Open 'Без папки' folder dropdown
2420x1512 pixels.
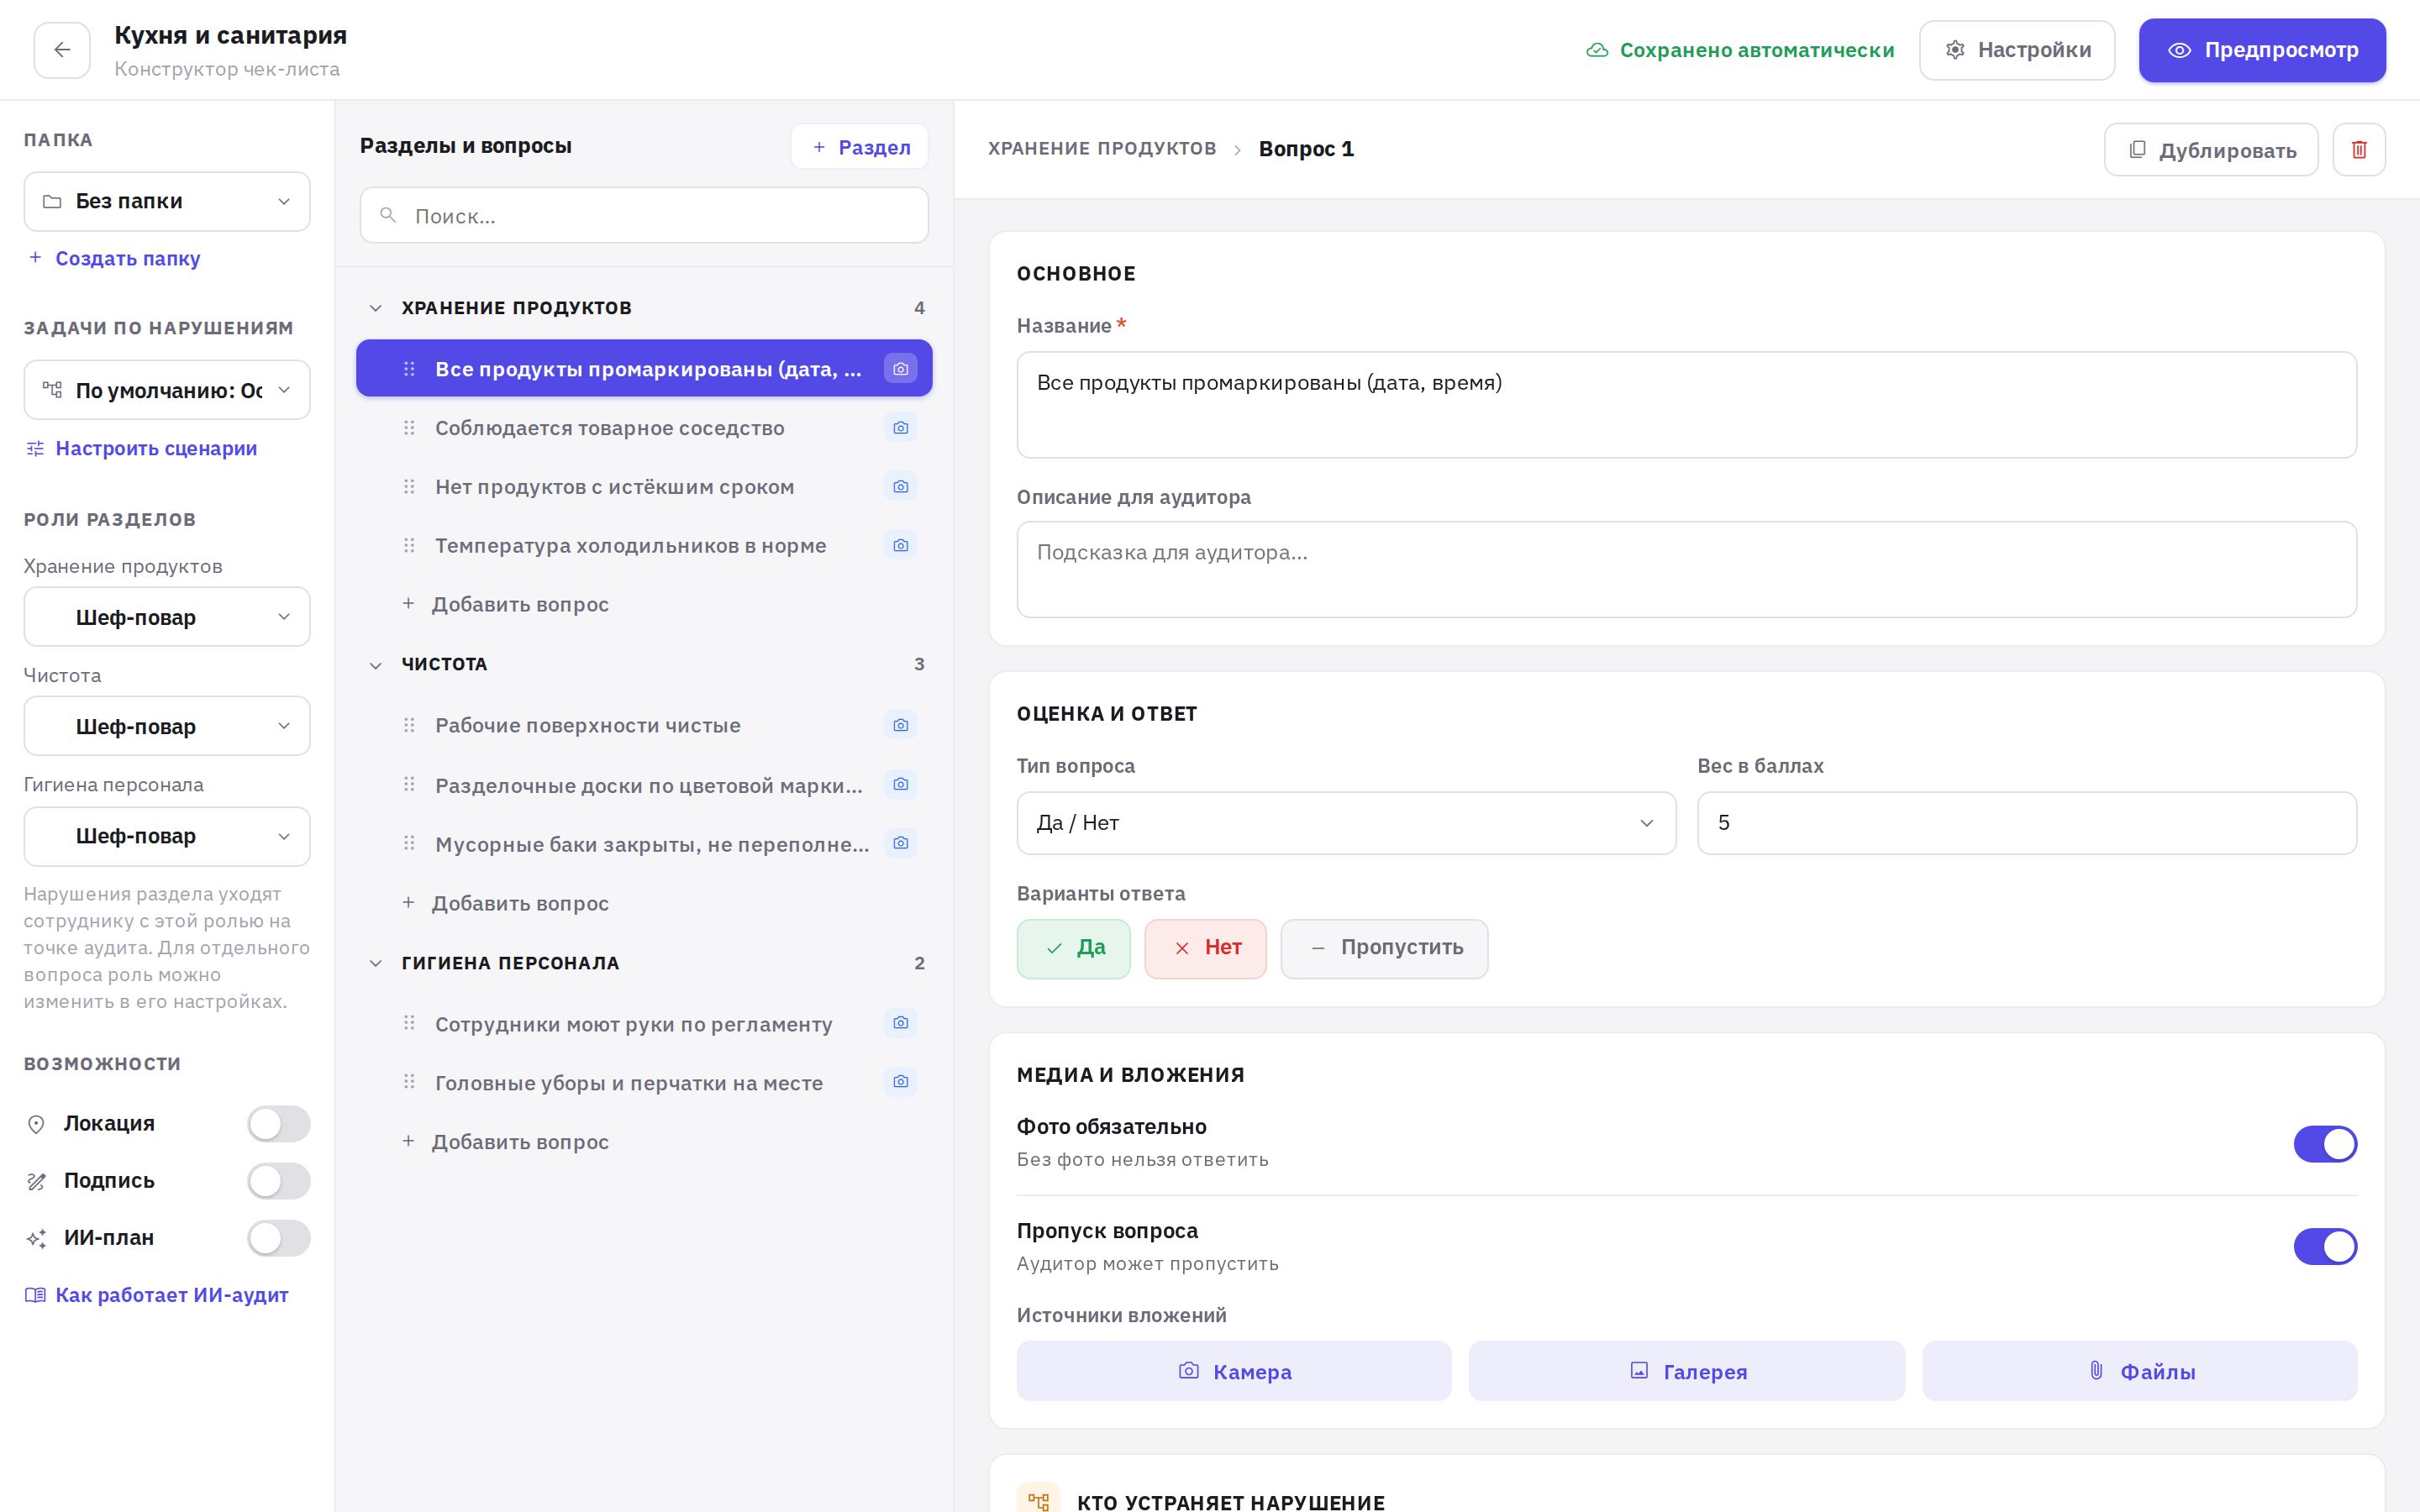click(167, 202)
